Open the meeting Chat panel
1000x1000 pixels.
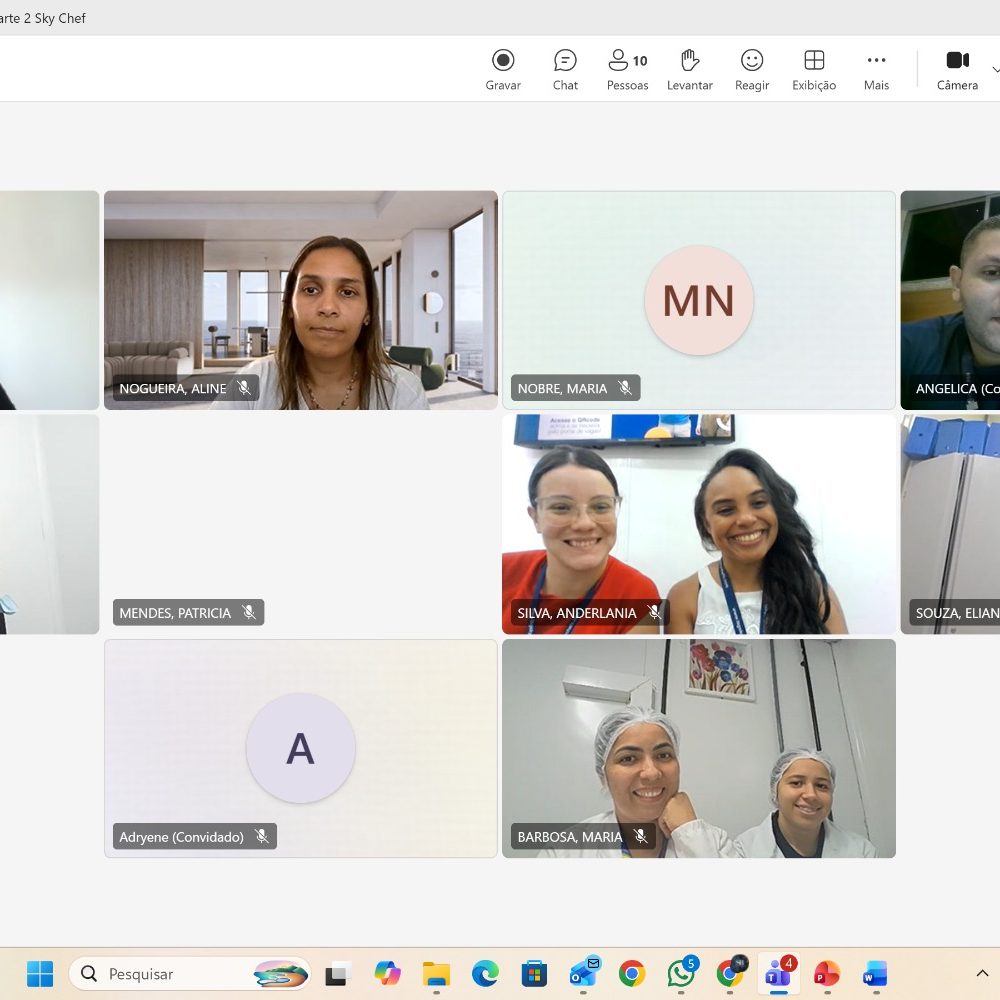pos(565,70)
